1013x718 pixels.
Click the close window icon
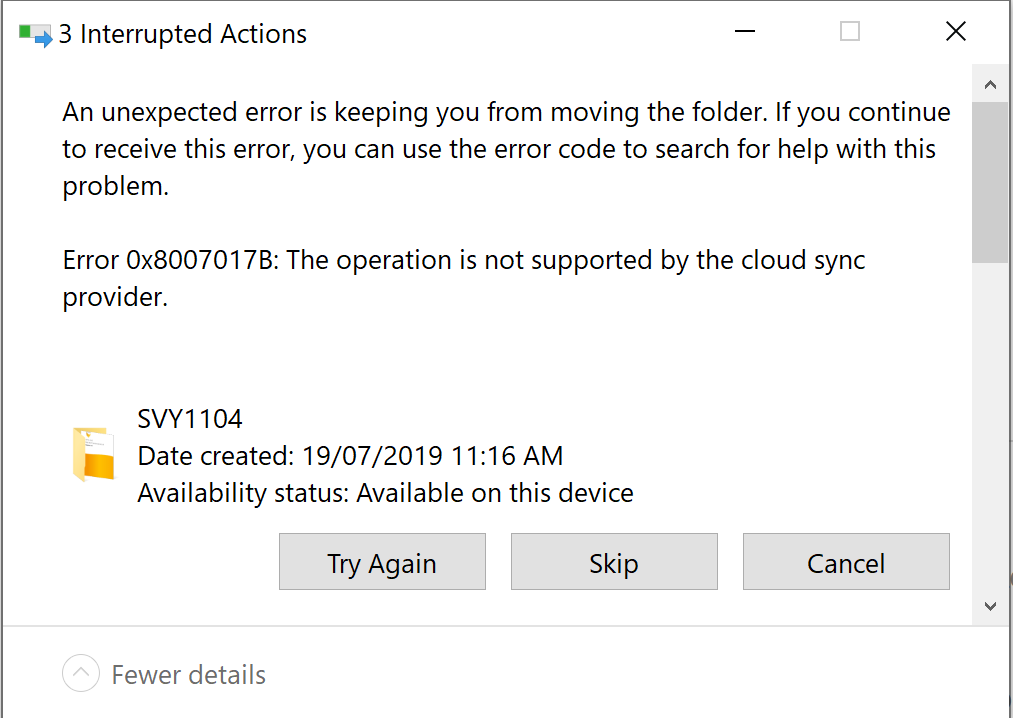tap(955, 31)
